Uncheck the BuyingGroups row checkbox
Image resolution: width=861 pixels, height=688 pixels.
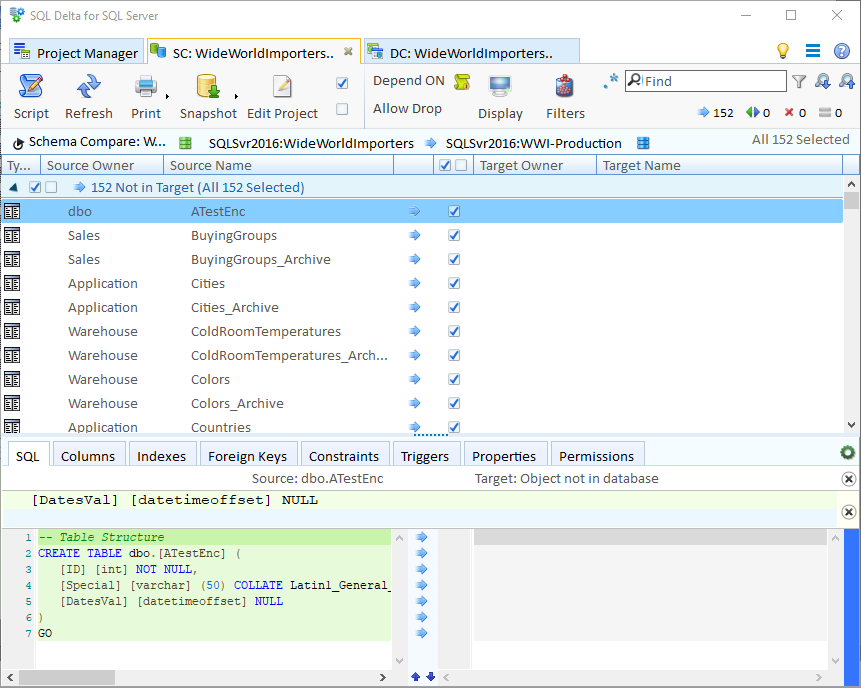click(454, 236)
